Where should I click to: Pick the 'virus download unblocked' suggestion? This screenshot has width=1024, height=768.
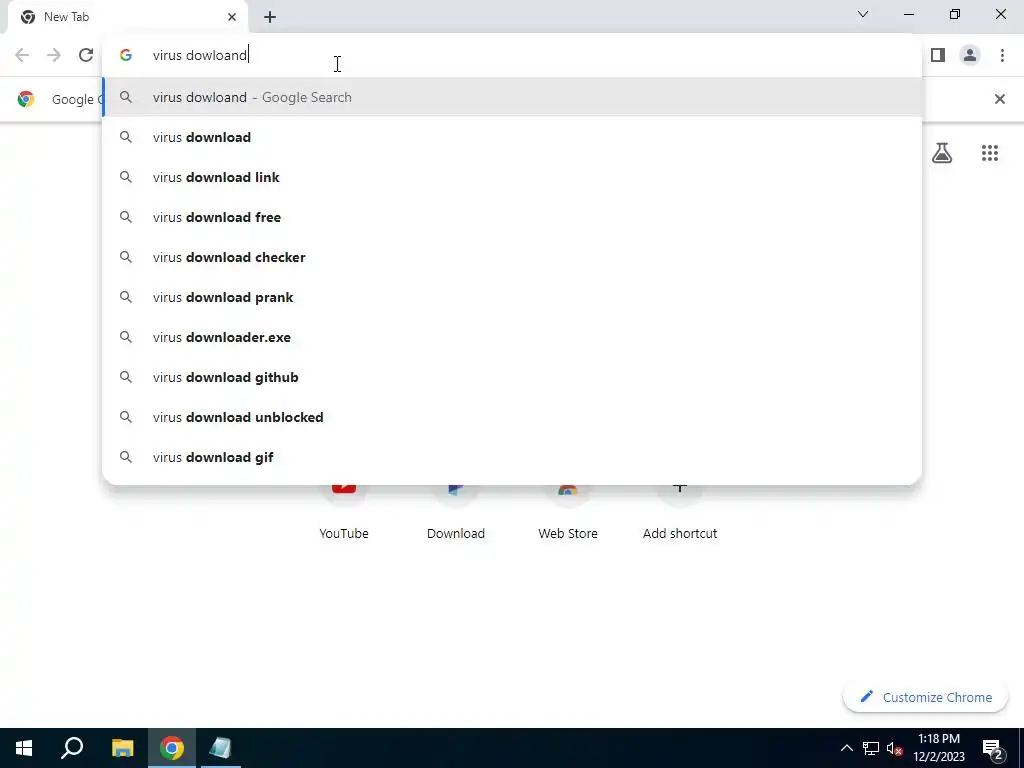point(512,417)
